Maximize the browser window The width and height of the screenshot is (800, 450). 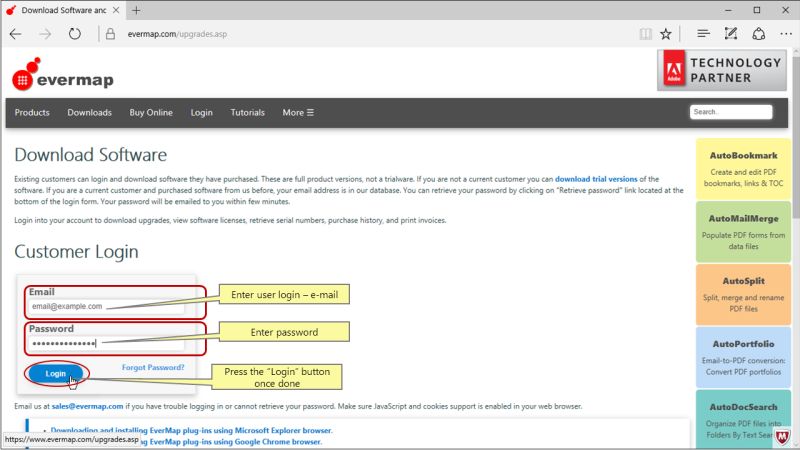[x=757, y=10]
